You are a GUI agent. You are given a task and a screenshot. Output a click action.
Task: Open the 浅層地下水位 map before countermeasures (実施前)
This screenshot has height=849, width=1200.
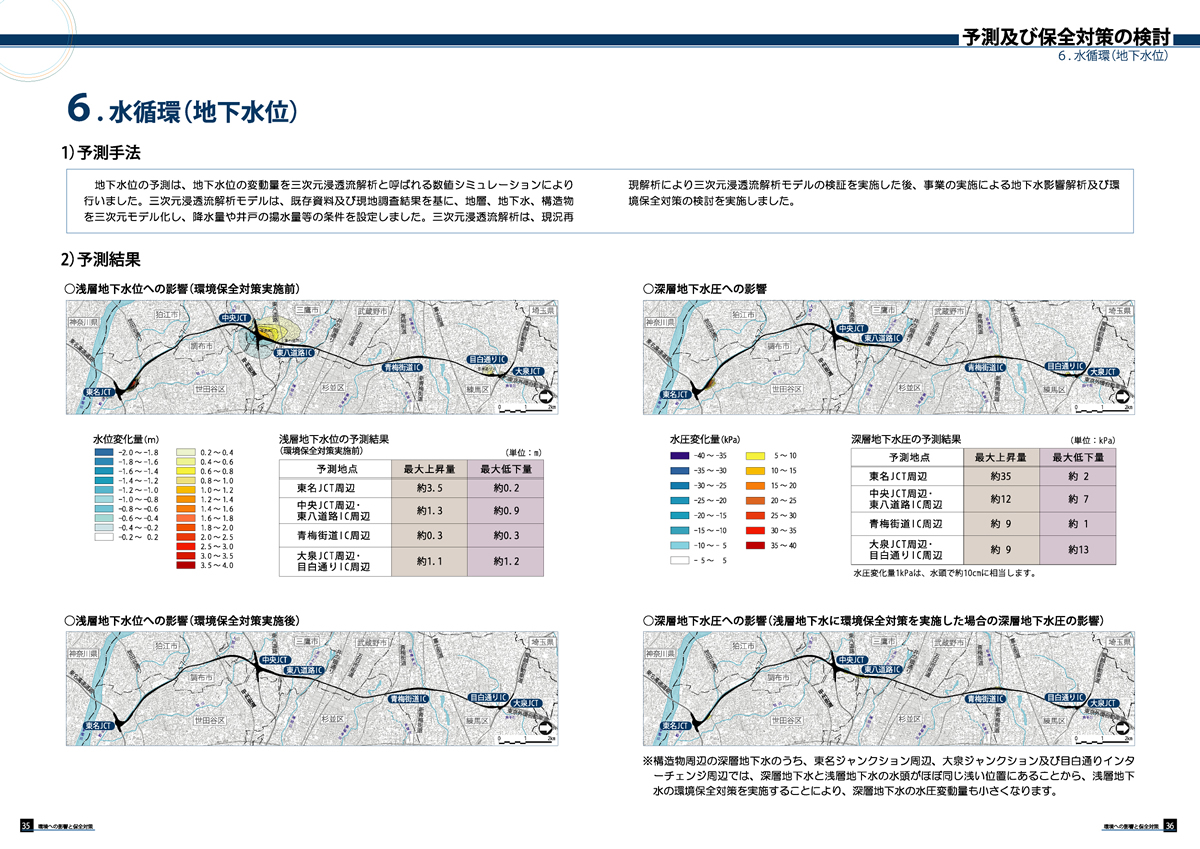[x=311, y=359]
